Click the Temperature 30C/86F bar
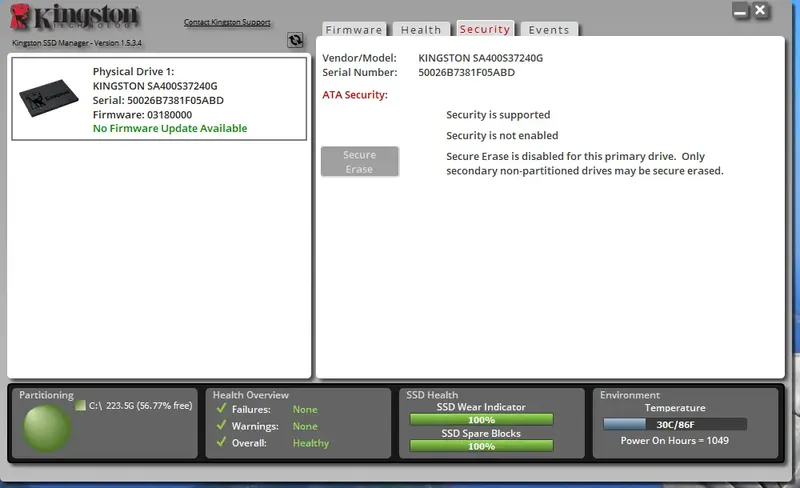Viewport: 800px width, 488px height. click(675, 424)
